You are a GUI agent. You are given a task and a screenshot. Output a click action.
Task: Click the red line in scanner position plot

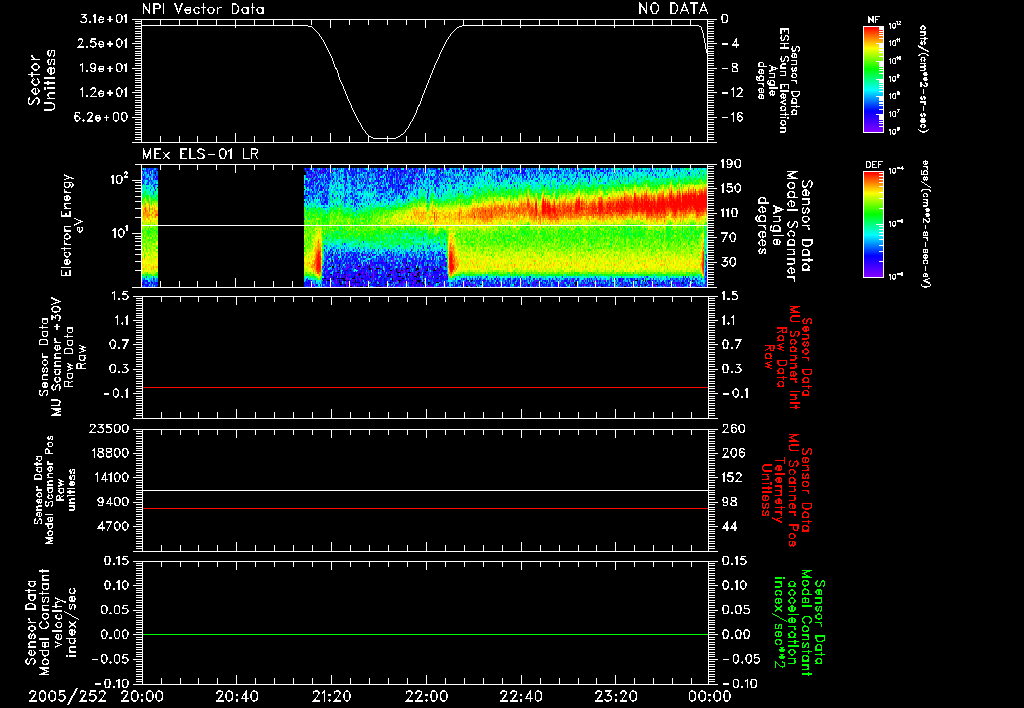coord(424,508)
